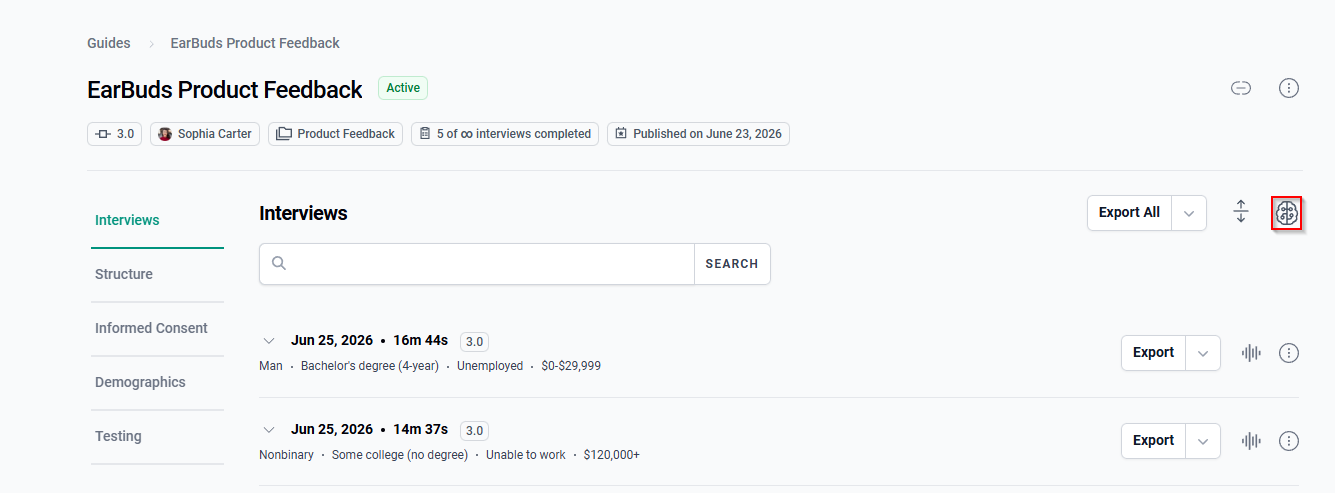Export the 16m 44s interview
The width and height of the screenshot is (1335, 493).
pos(1153,353)
